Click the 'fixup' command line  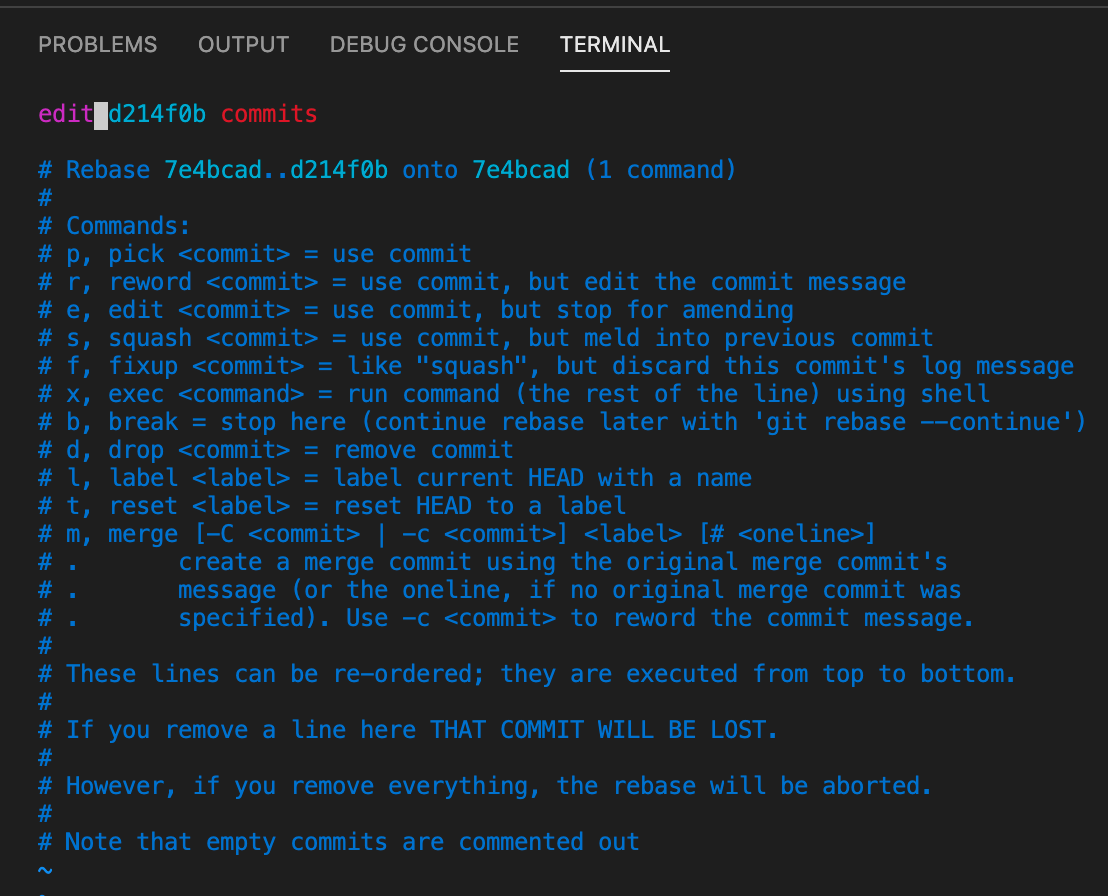pos(450,366)
